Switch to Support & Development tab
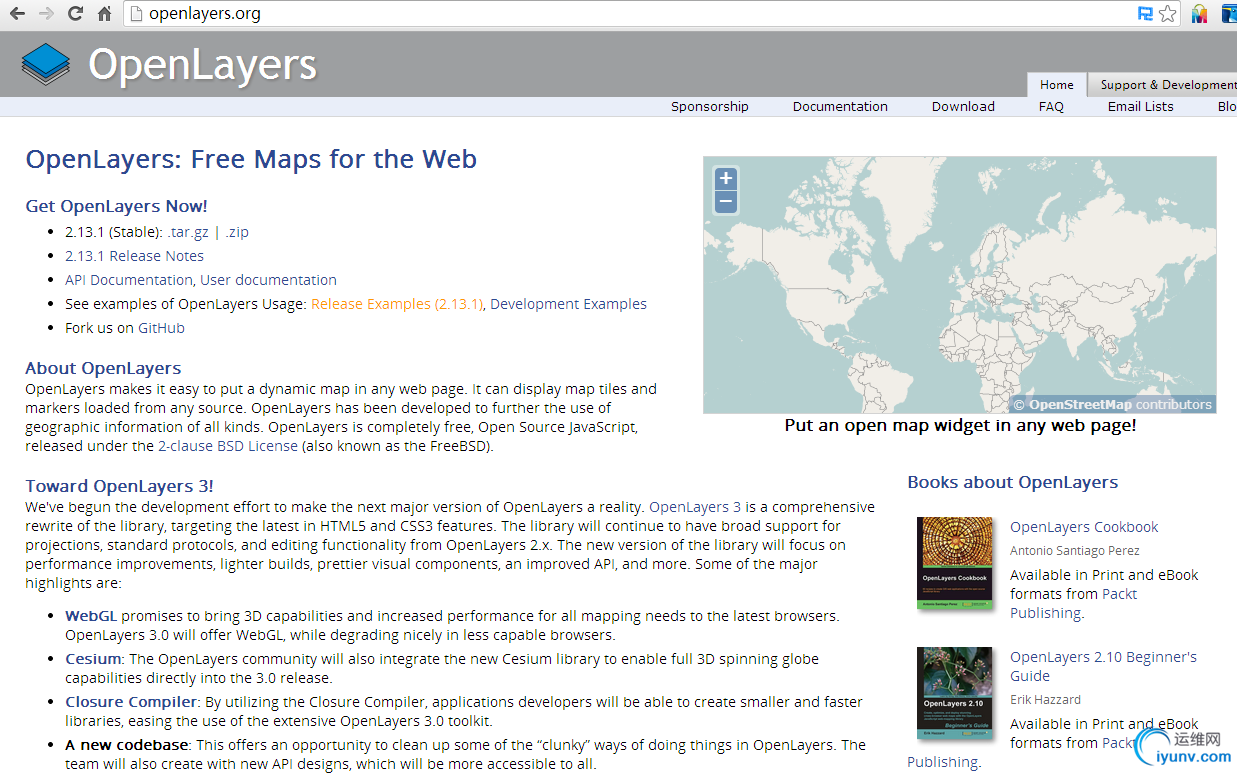The width and height of the screenshot is (1237, 773). point(1163,85)
